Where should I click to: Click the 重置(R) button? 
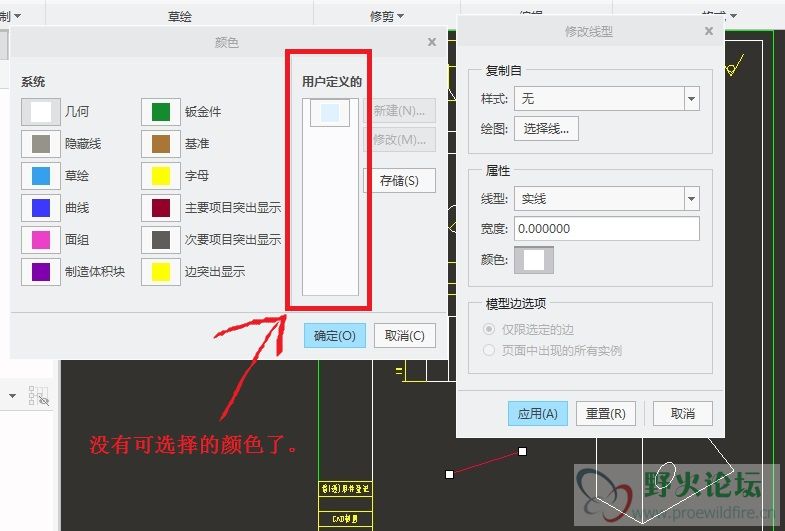click(606, 414)
